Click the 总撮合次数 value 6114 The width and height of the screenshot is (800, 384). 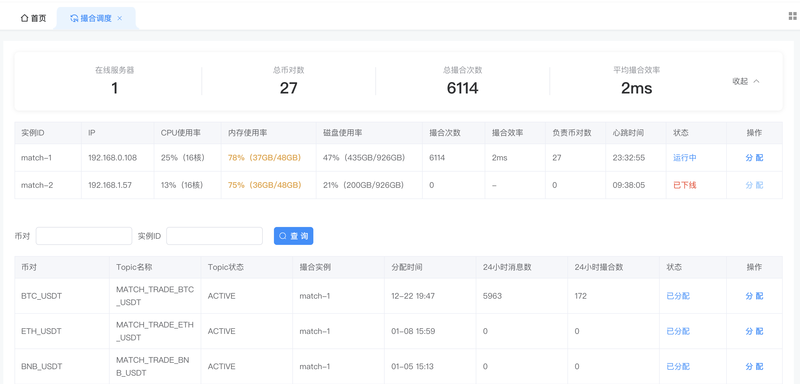click(x=462, y=88)
